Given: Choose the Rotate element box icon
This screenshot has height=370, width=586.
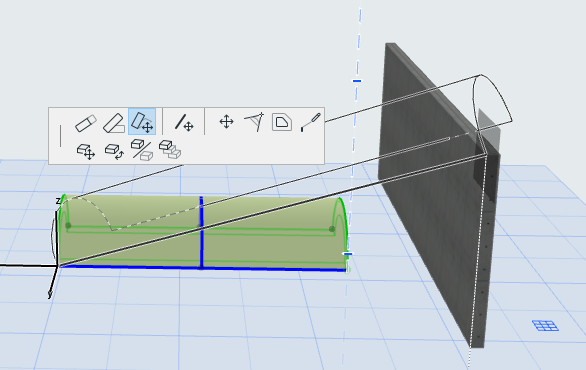Looking at the screenshot, I should 114,152.
